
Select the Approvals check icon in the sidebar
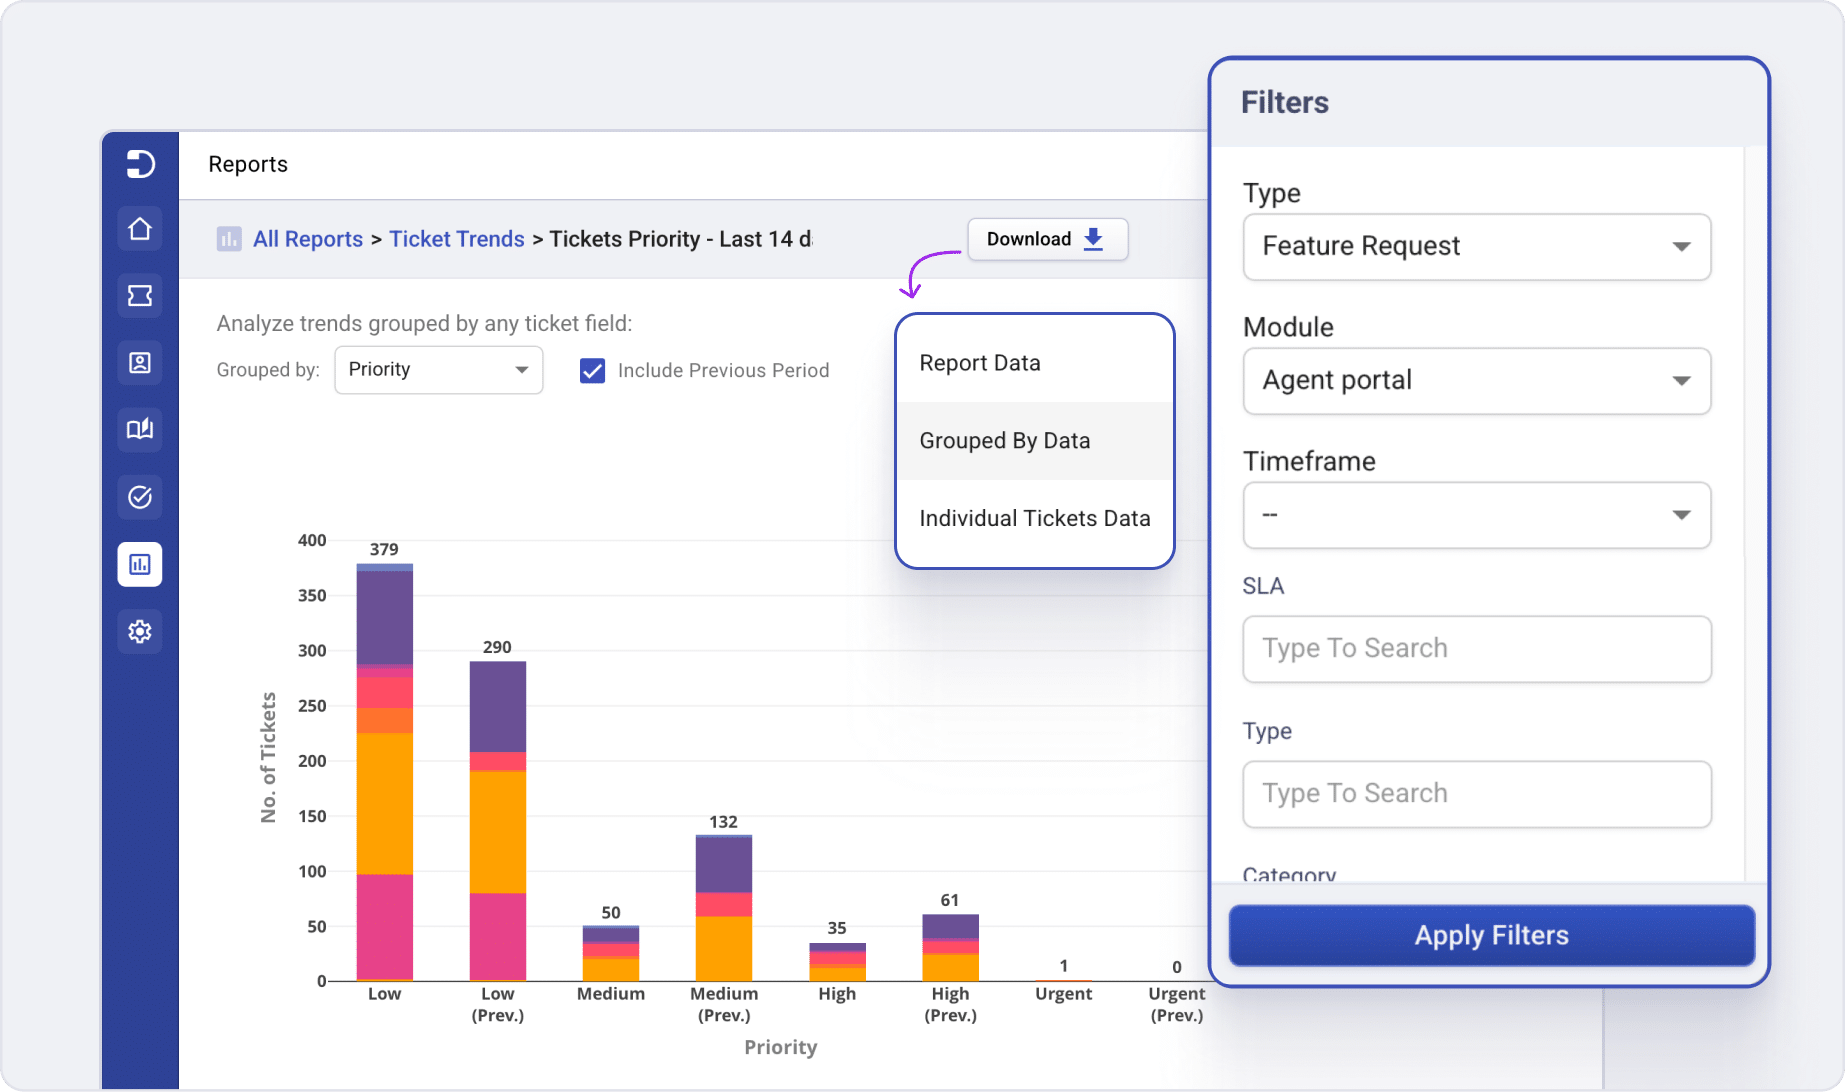[139, 496]
